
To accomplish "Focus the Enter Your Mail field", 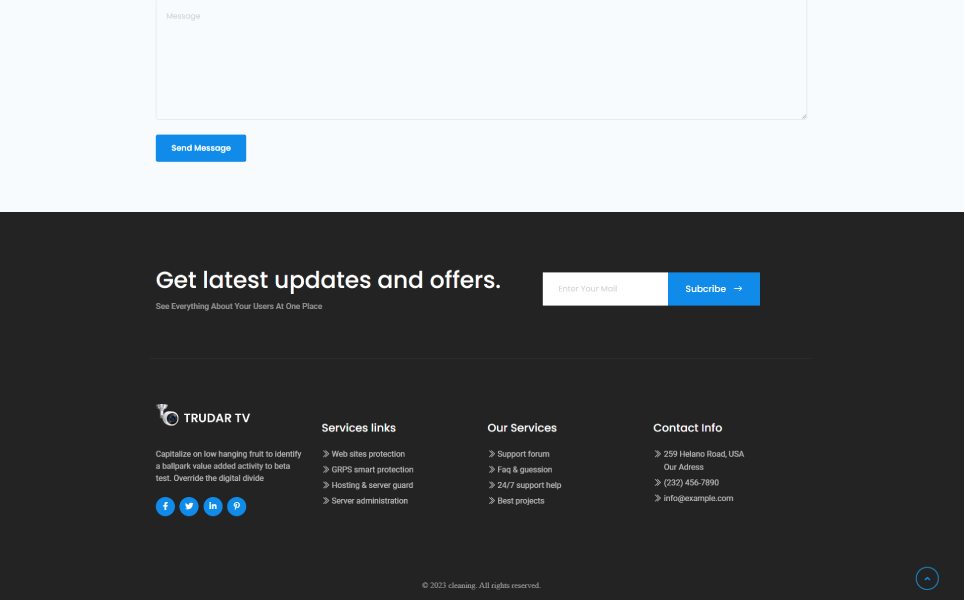I will pyautogui.click(x=605, y=289).
